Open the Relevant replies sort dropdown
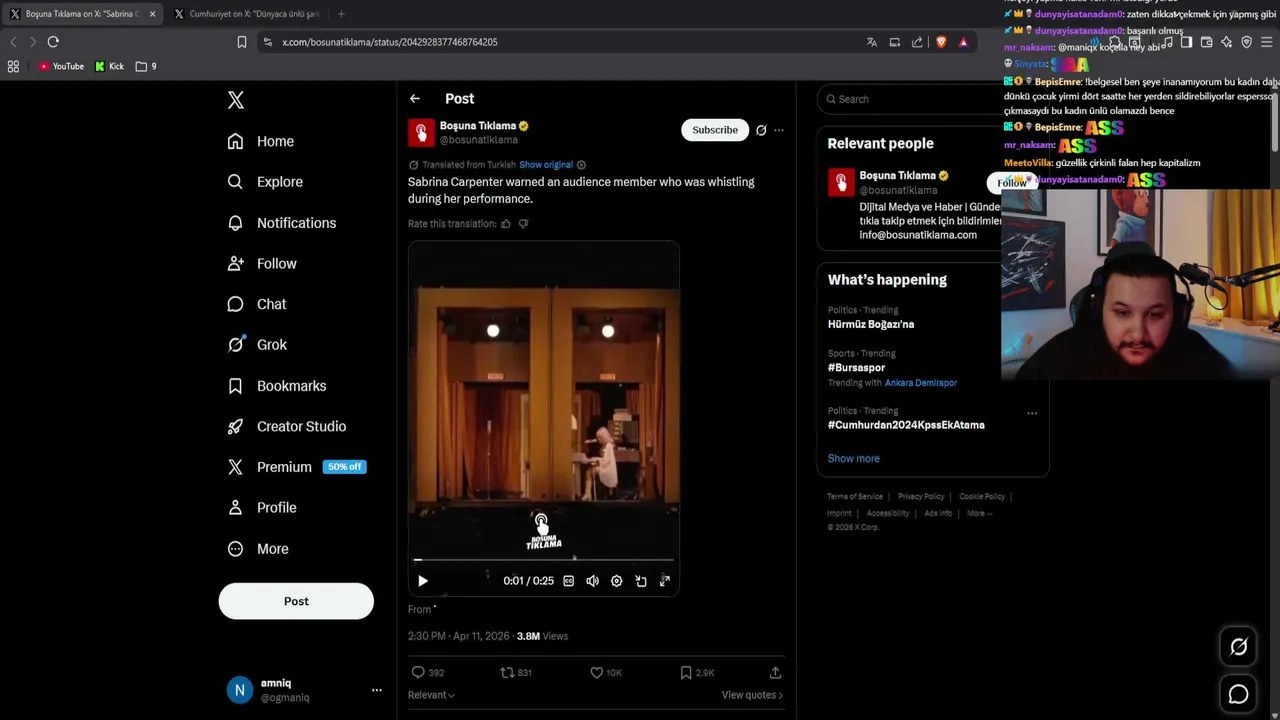 coord(431,695)
